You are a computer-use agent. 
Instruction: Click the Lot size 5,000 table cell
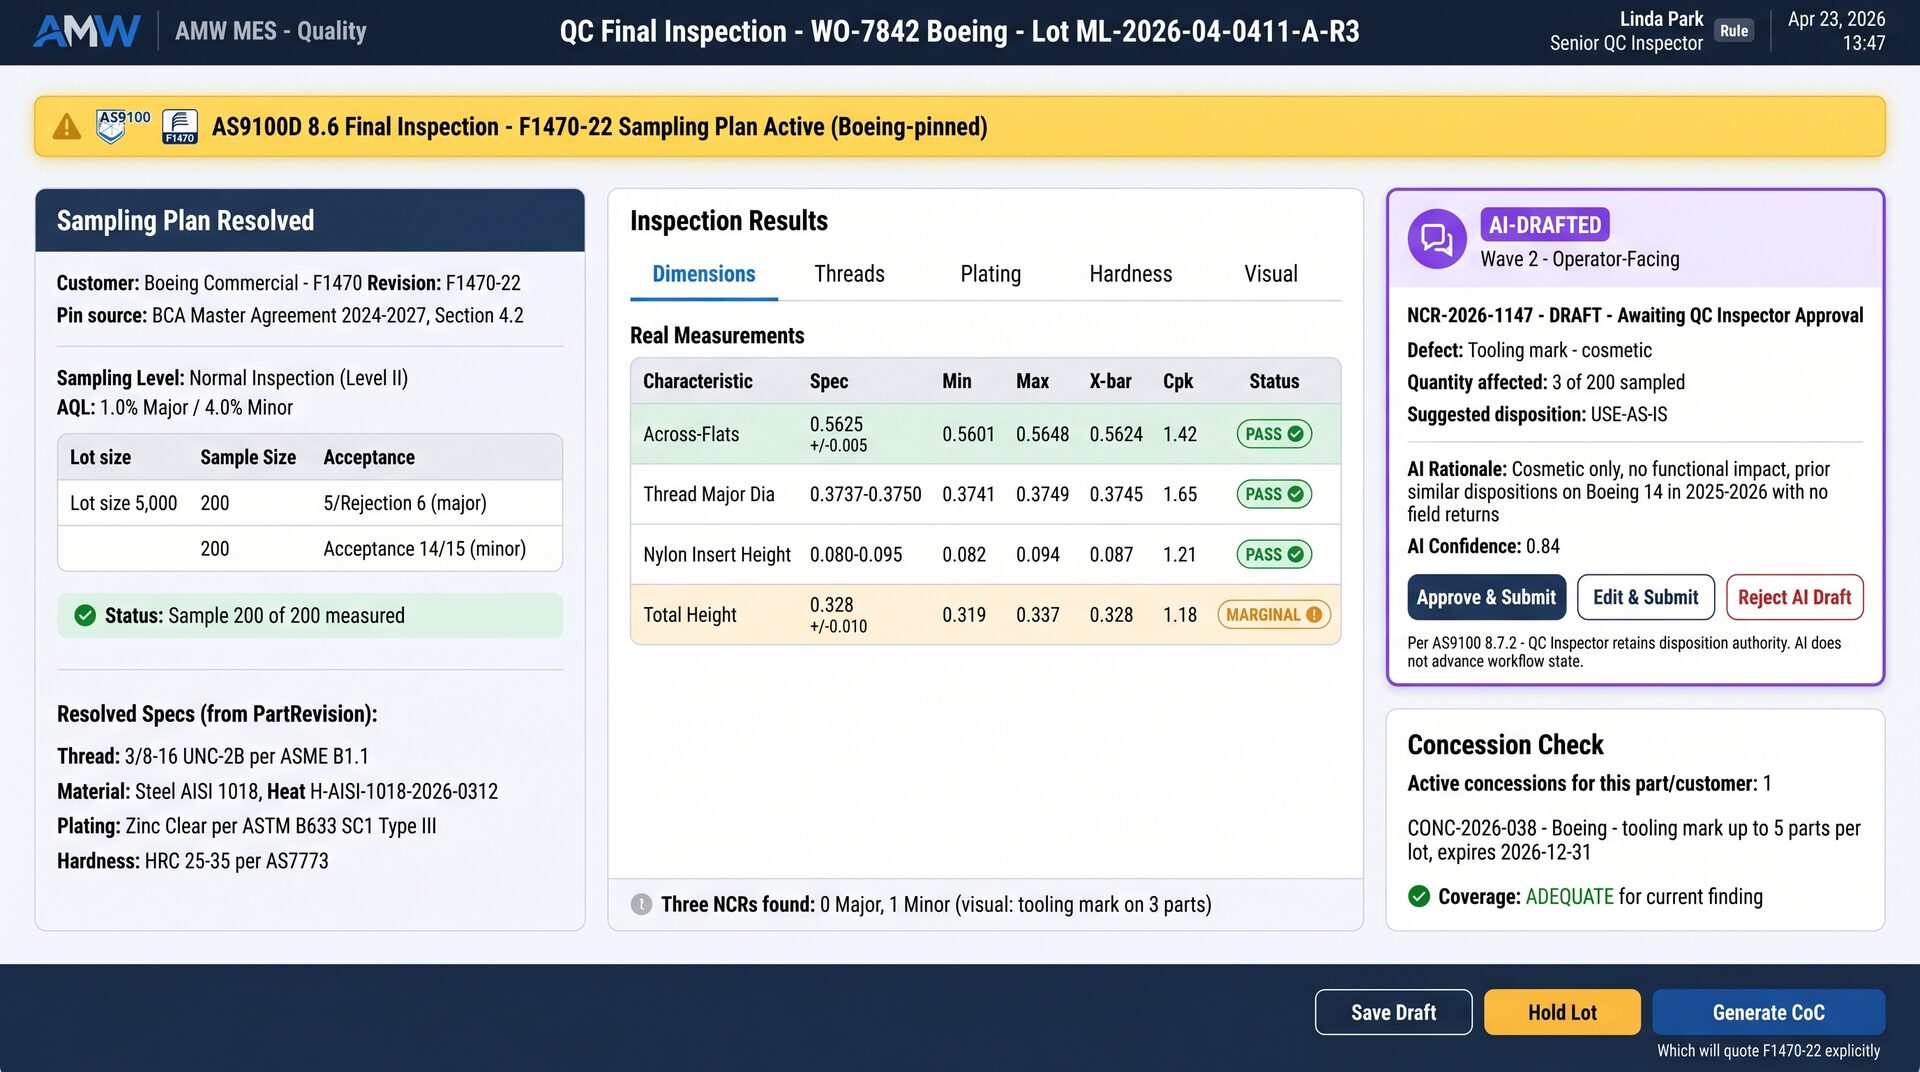(124, 503)
